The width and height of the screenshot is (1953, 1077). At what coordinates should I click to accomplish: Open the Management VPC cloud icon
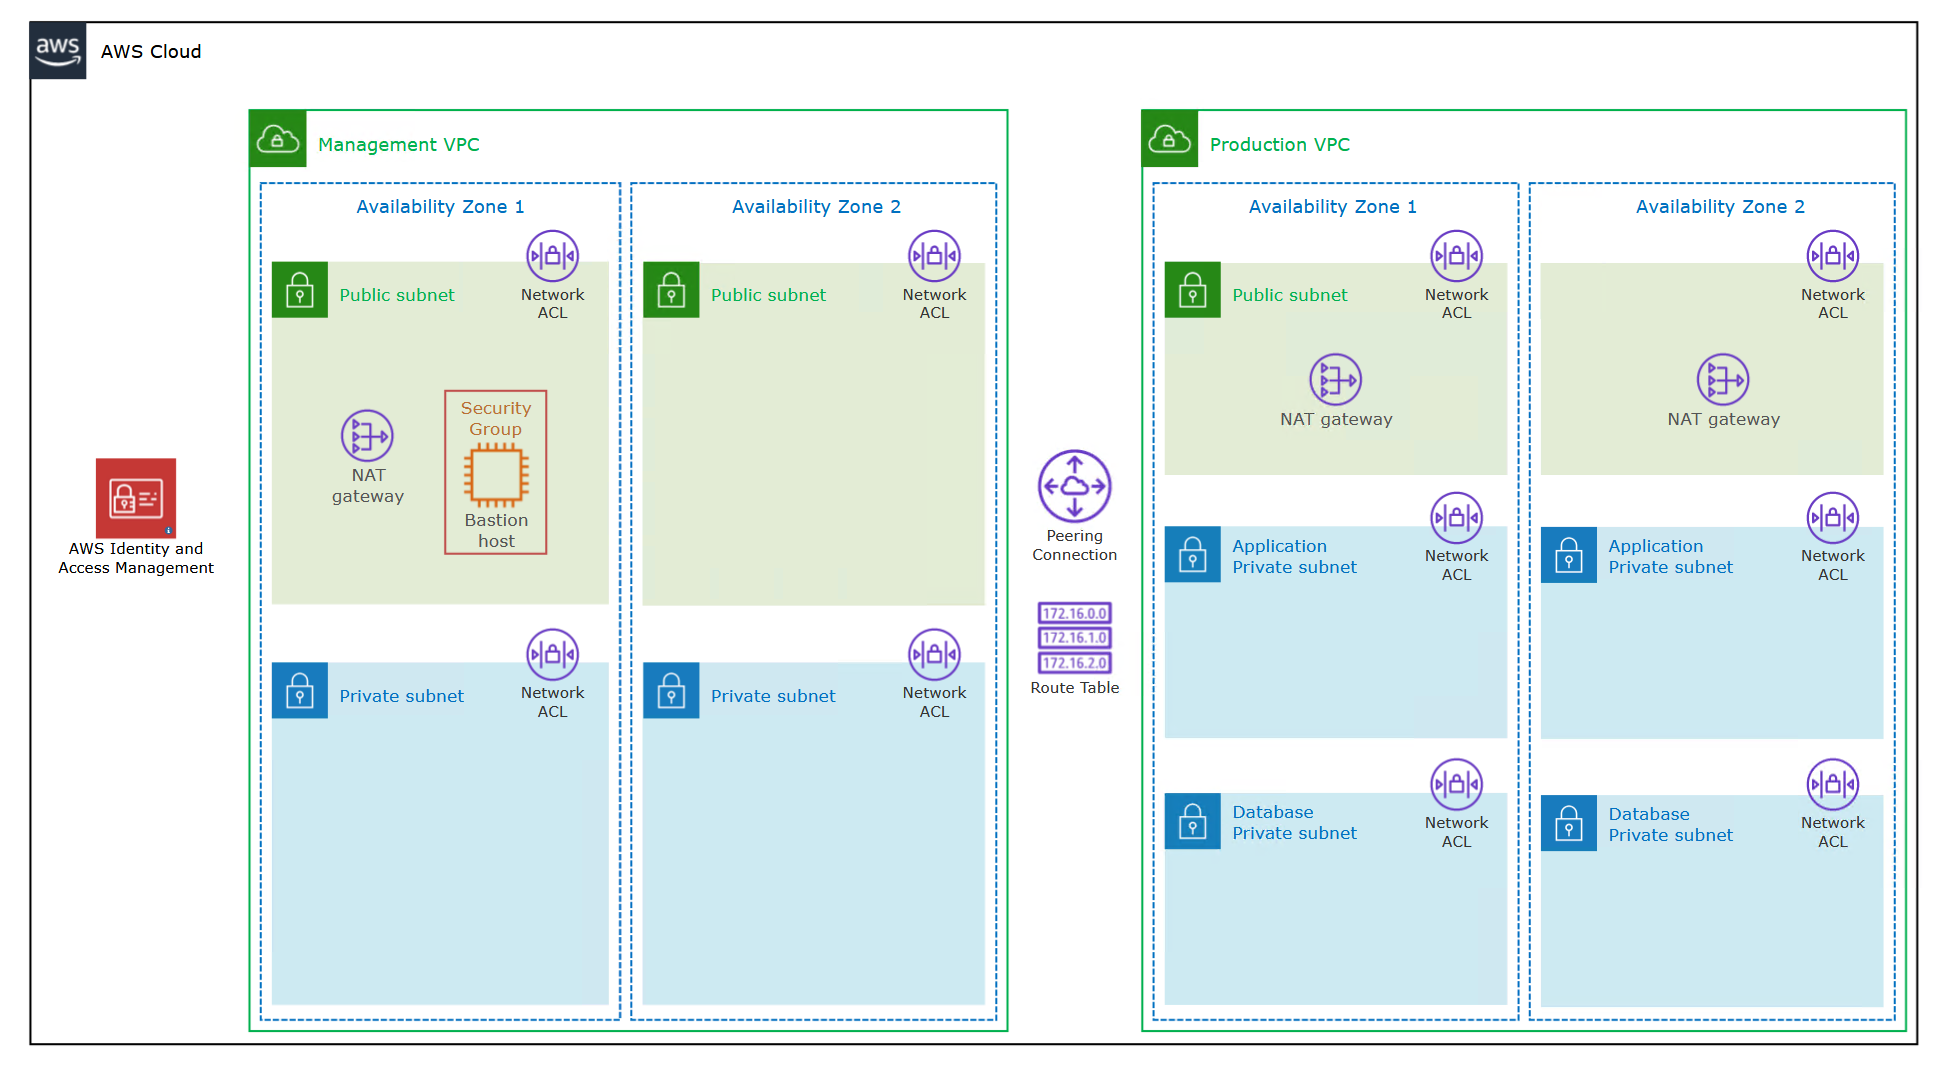(277, 138)
